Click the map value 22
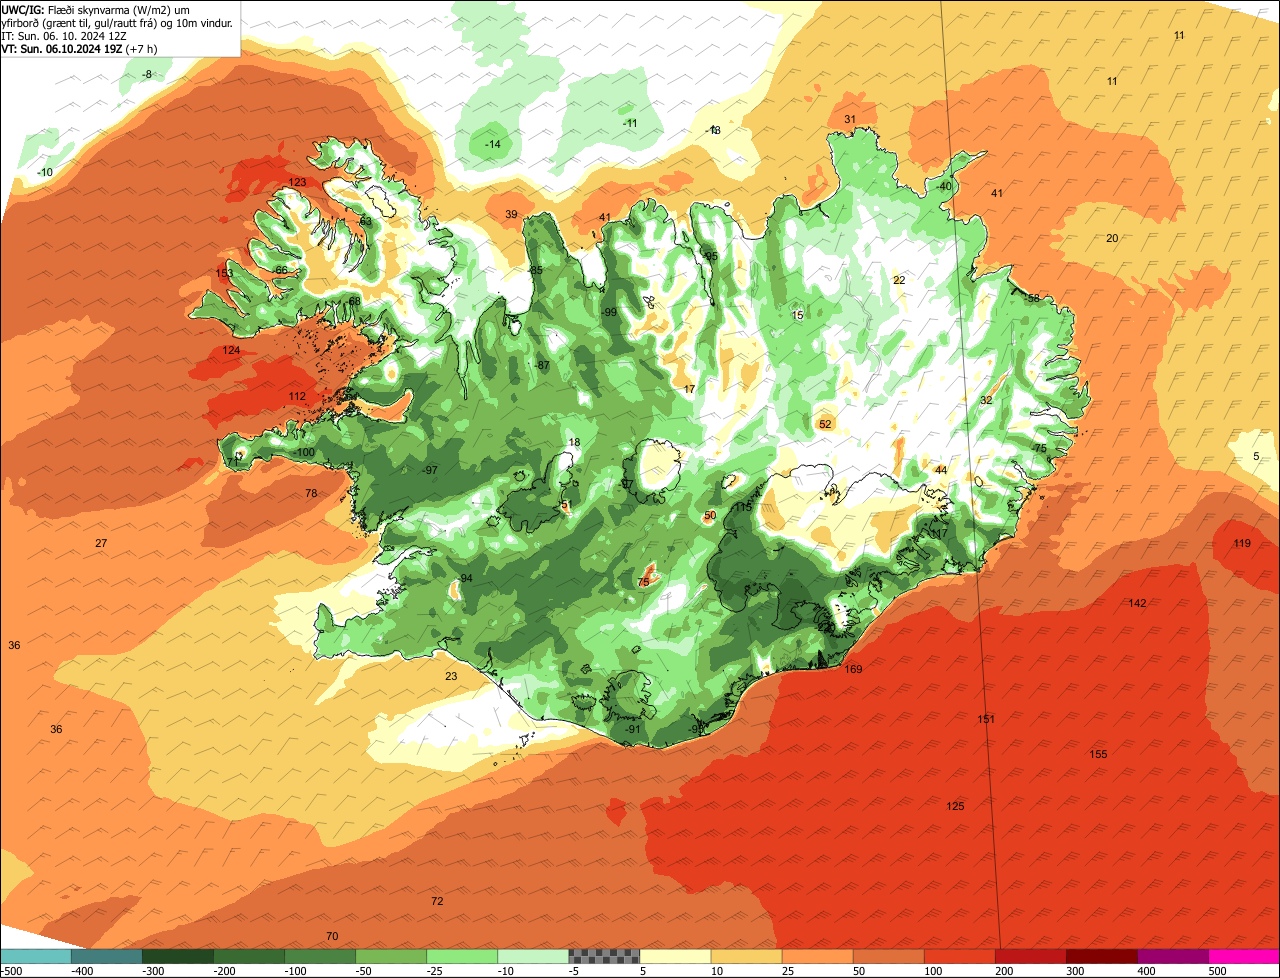This screenshot has width=1280, height=978. tap(899, 280)
